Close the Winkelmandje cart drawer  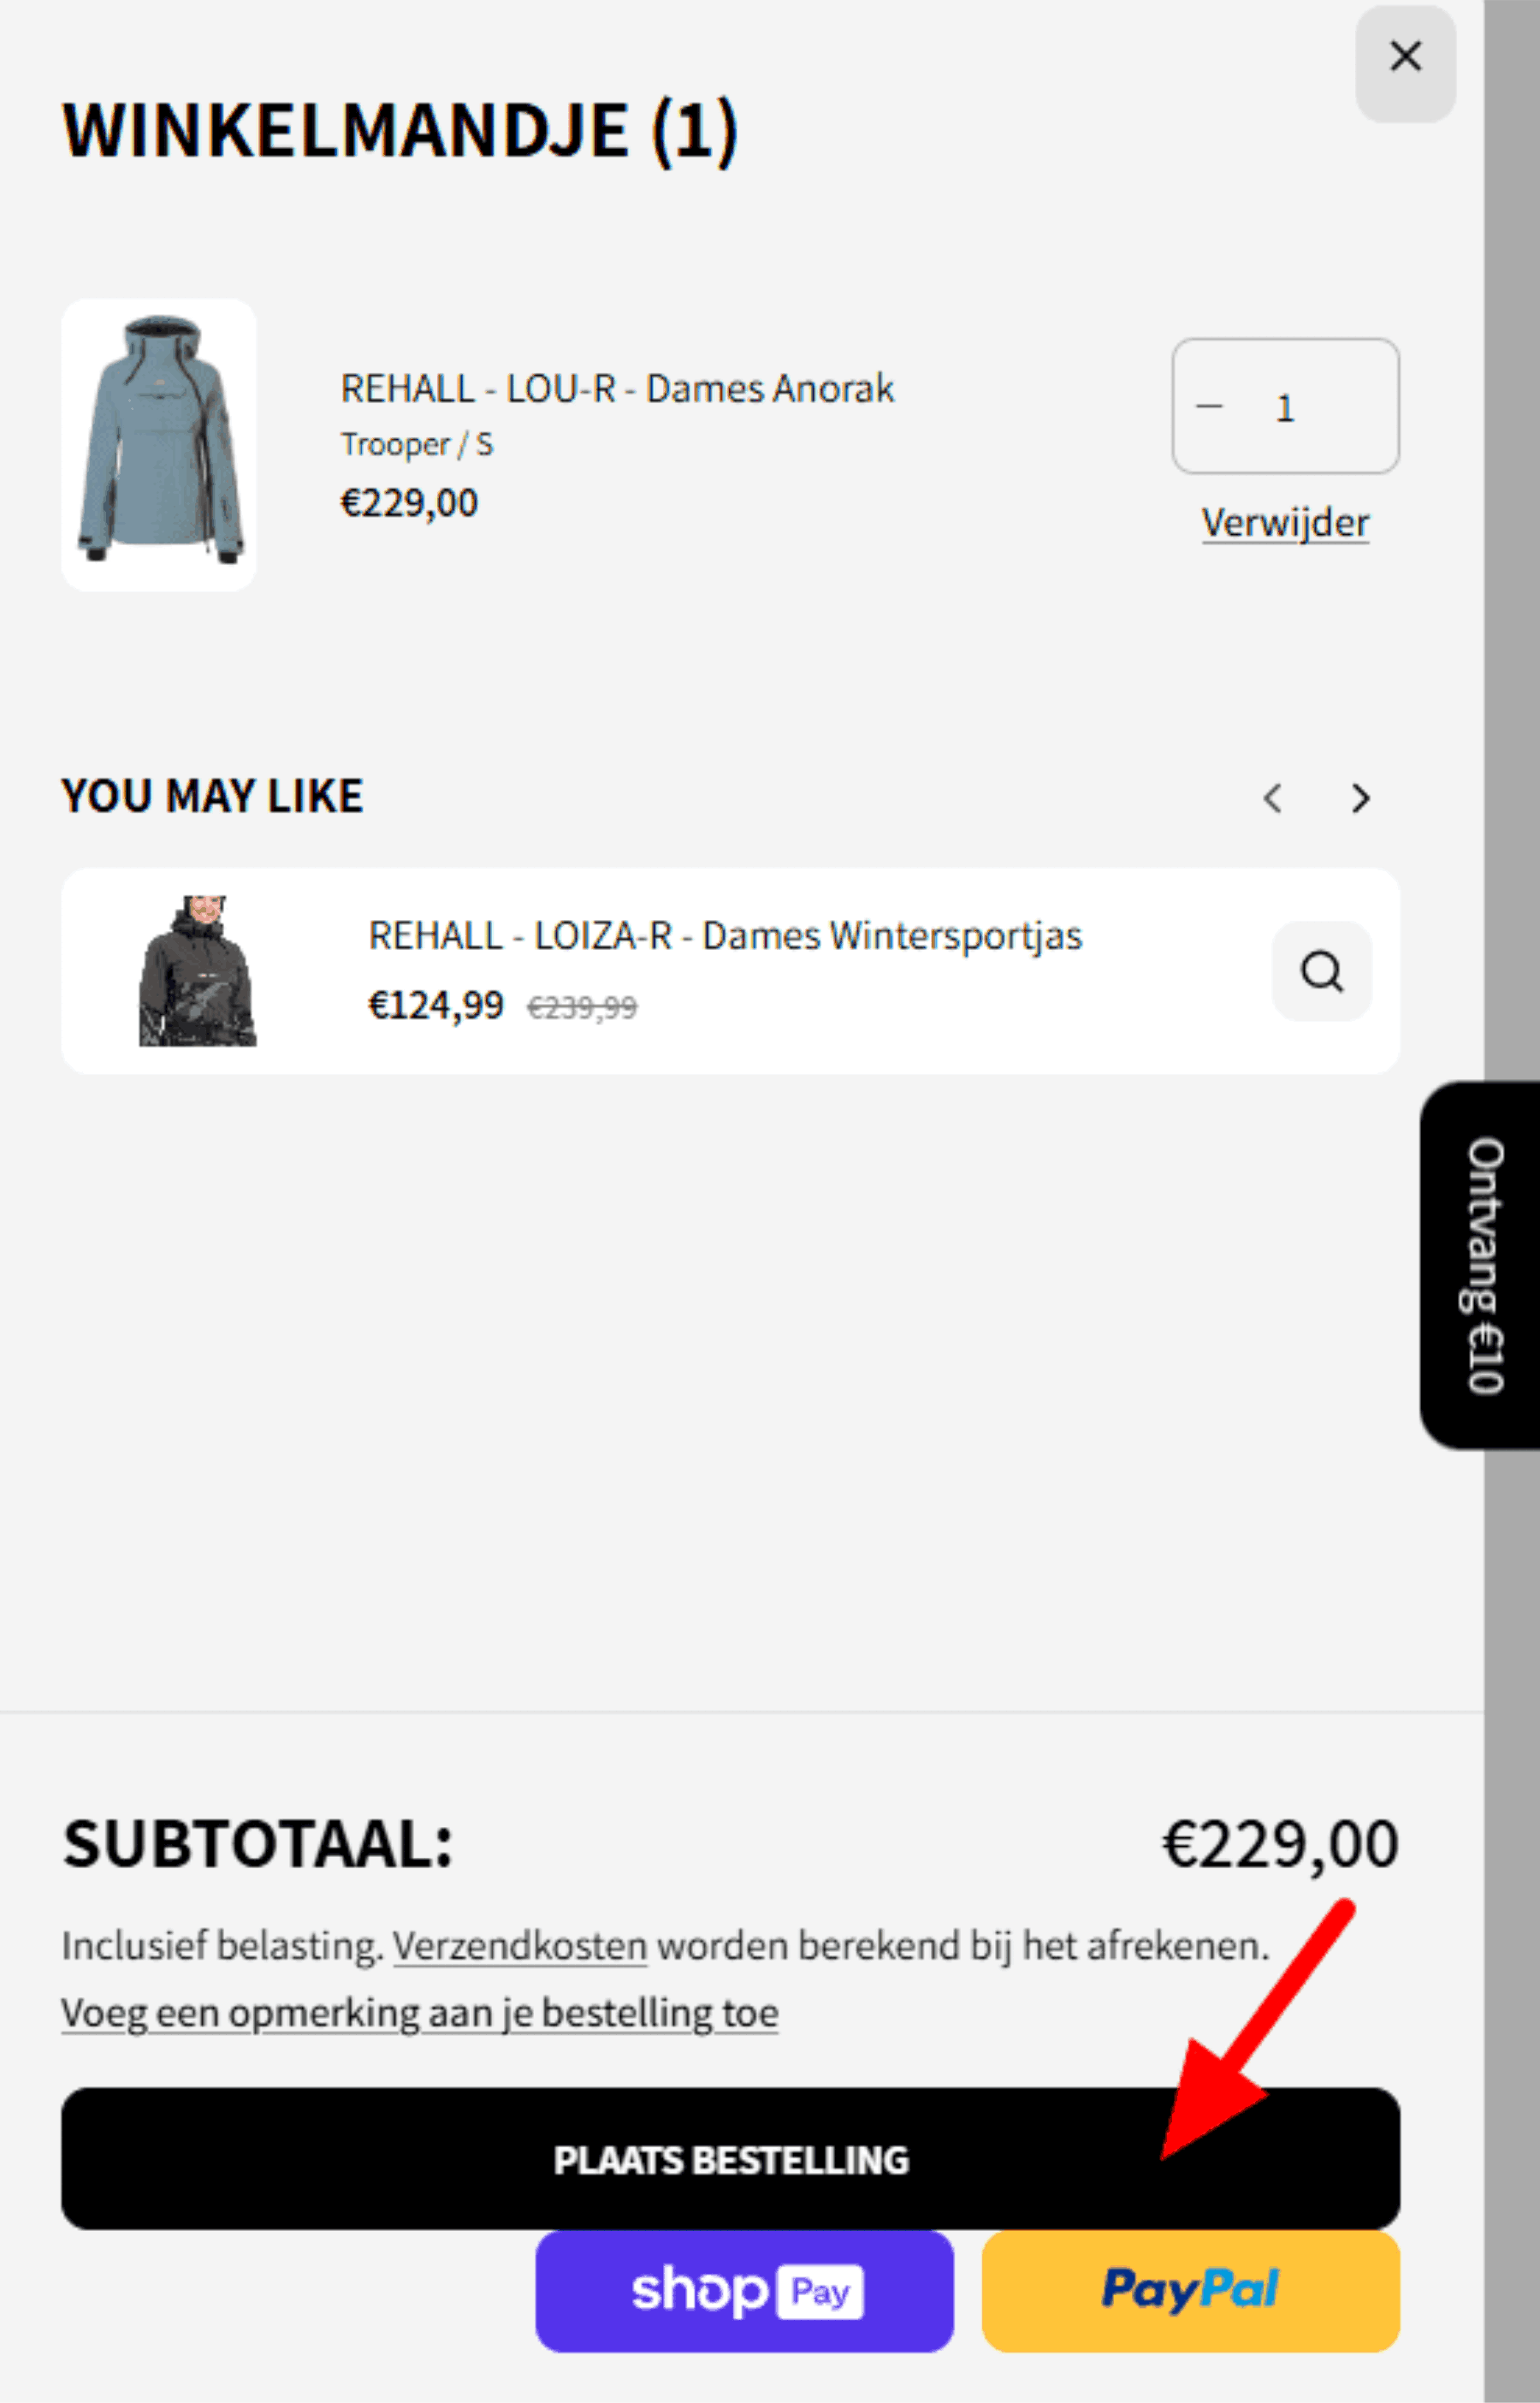1404,58
